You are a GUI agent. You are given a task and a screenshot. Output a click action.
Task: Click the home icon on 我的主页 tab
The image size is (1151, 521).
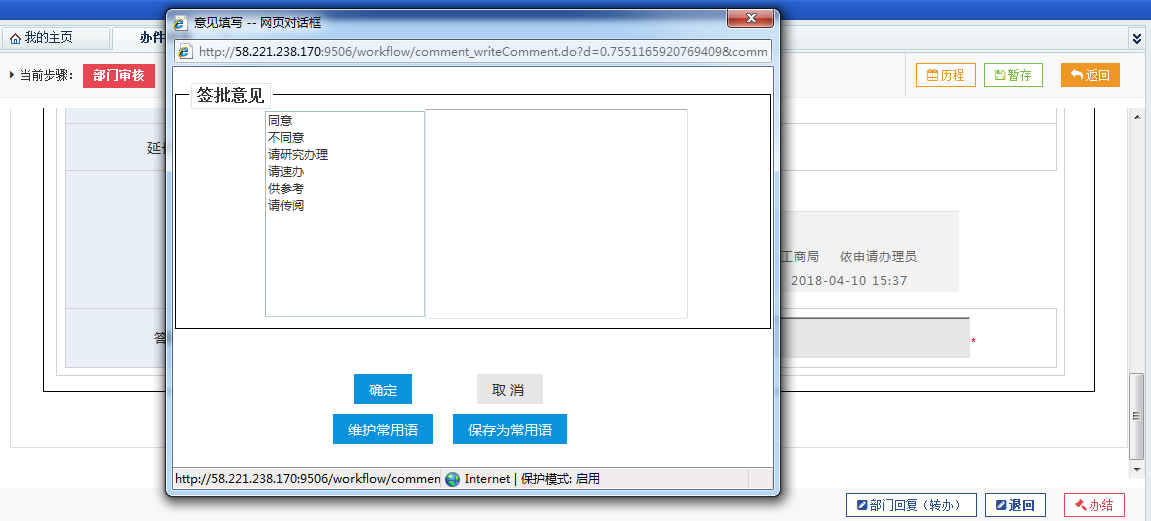click(x=15, y=39)
